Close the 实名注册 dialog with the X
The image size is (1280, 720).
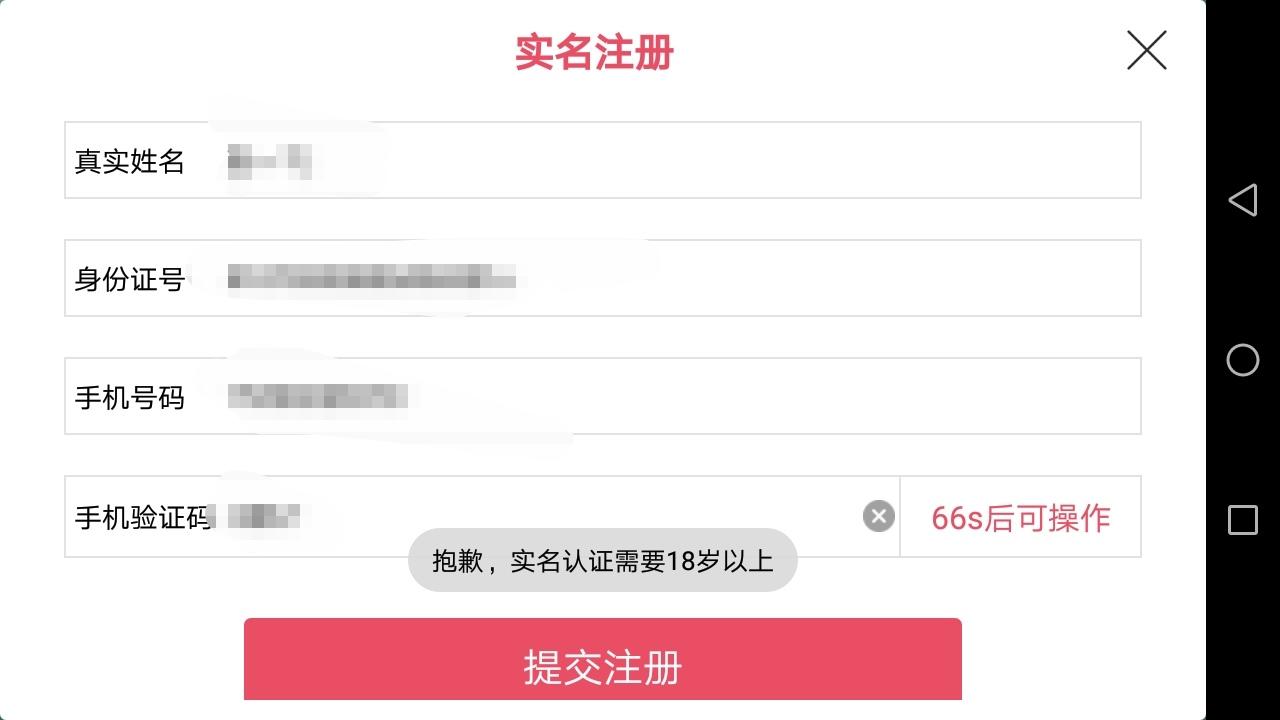tap(1146, 50)
